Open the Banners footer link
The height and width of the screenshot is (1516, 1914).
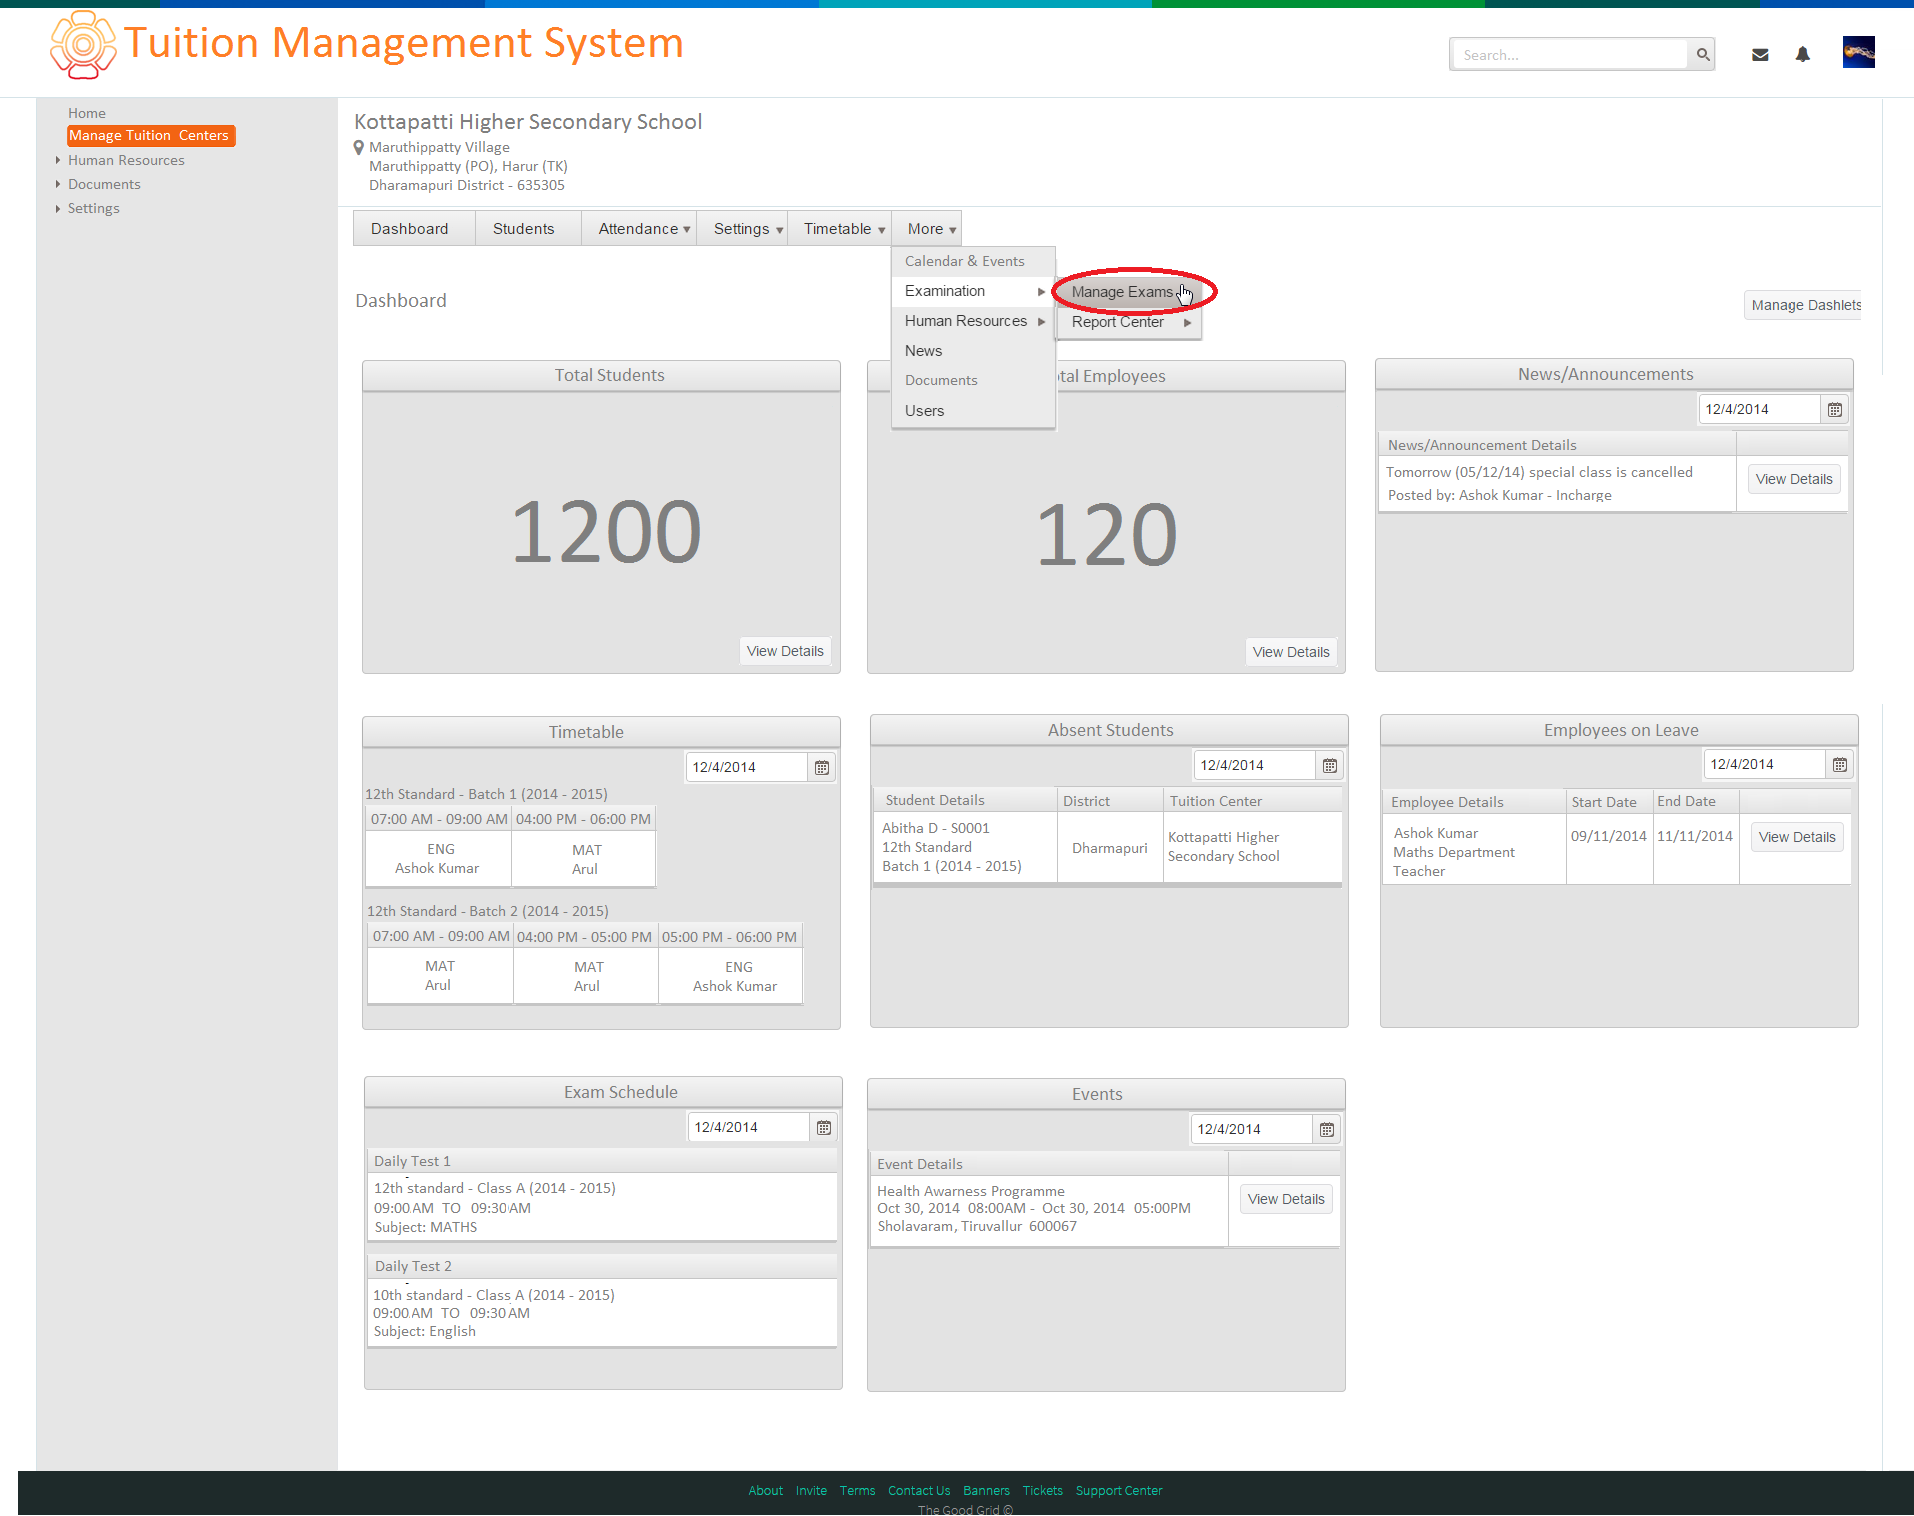click(986, 1490)
